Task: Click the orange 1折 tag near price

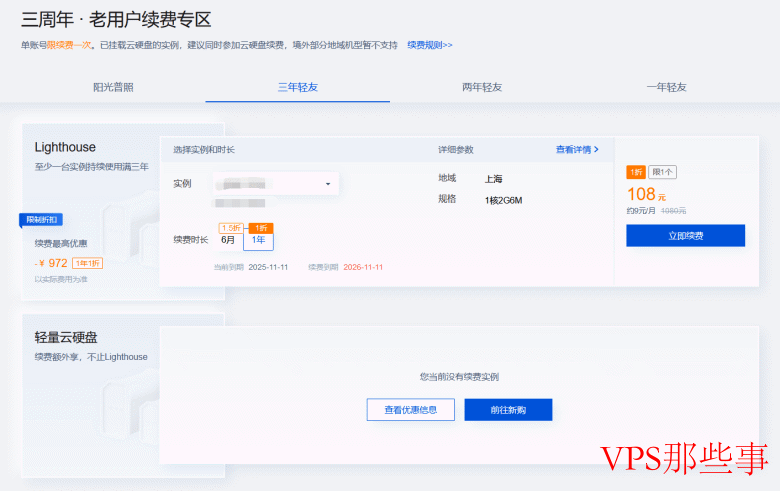Action: [636, 172]
